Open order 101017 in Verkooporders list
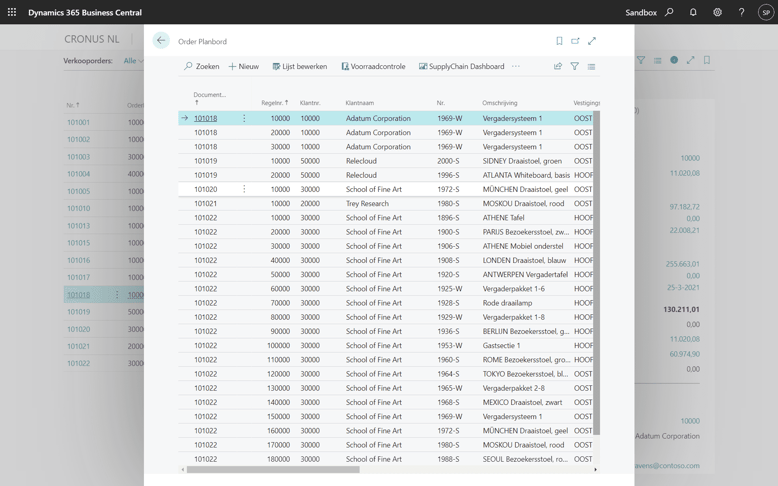 [x=78, y=277]
